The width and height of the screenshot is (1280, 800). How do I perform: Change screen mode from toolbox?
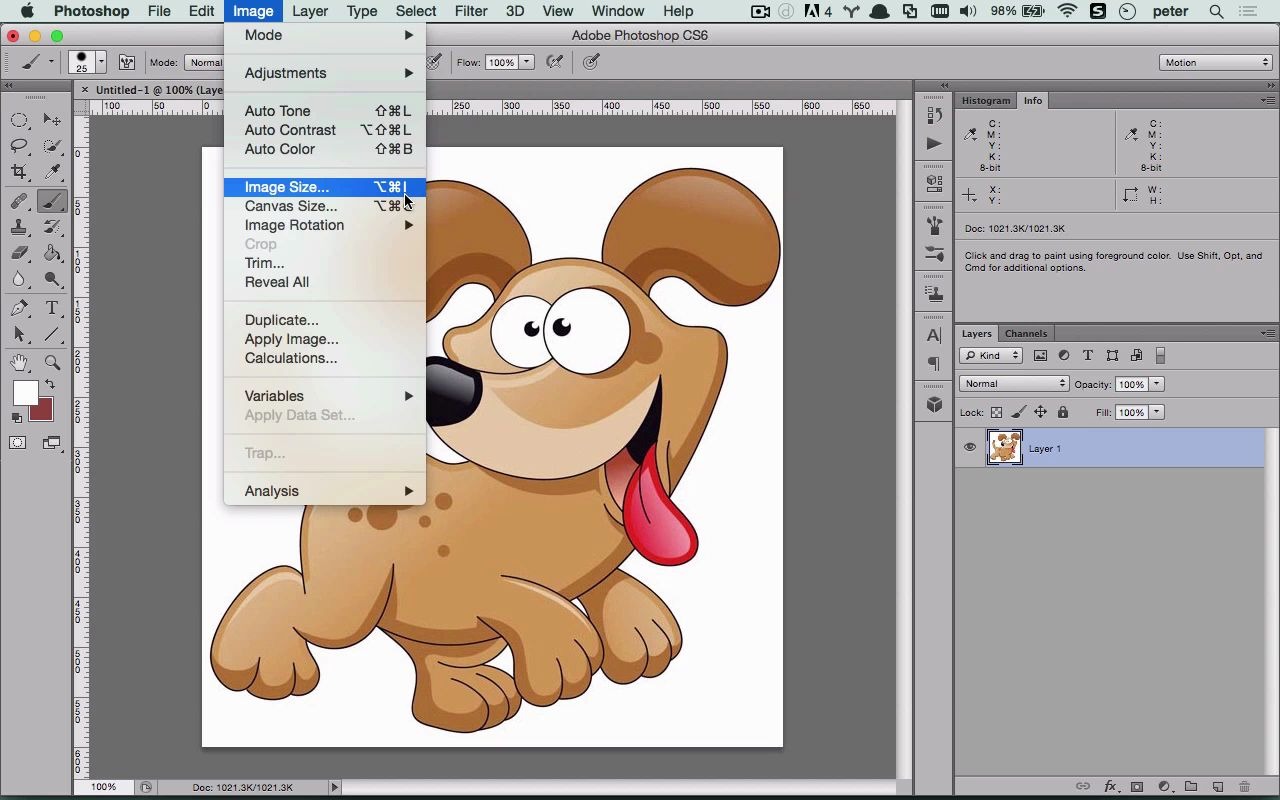point(52,443)
